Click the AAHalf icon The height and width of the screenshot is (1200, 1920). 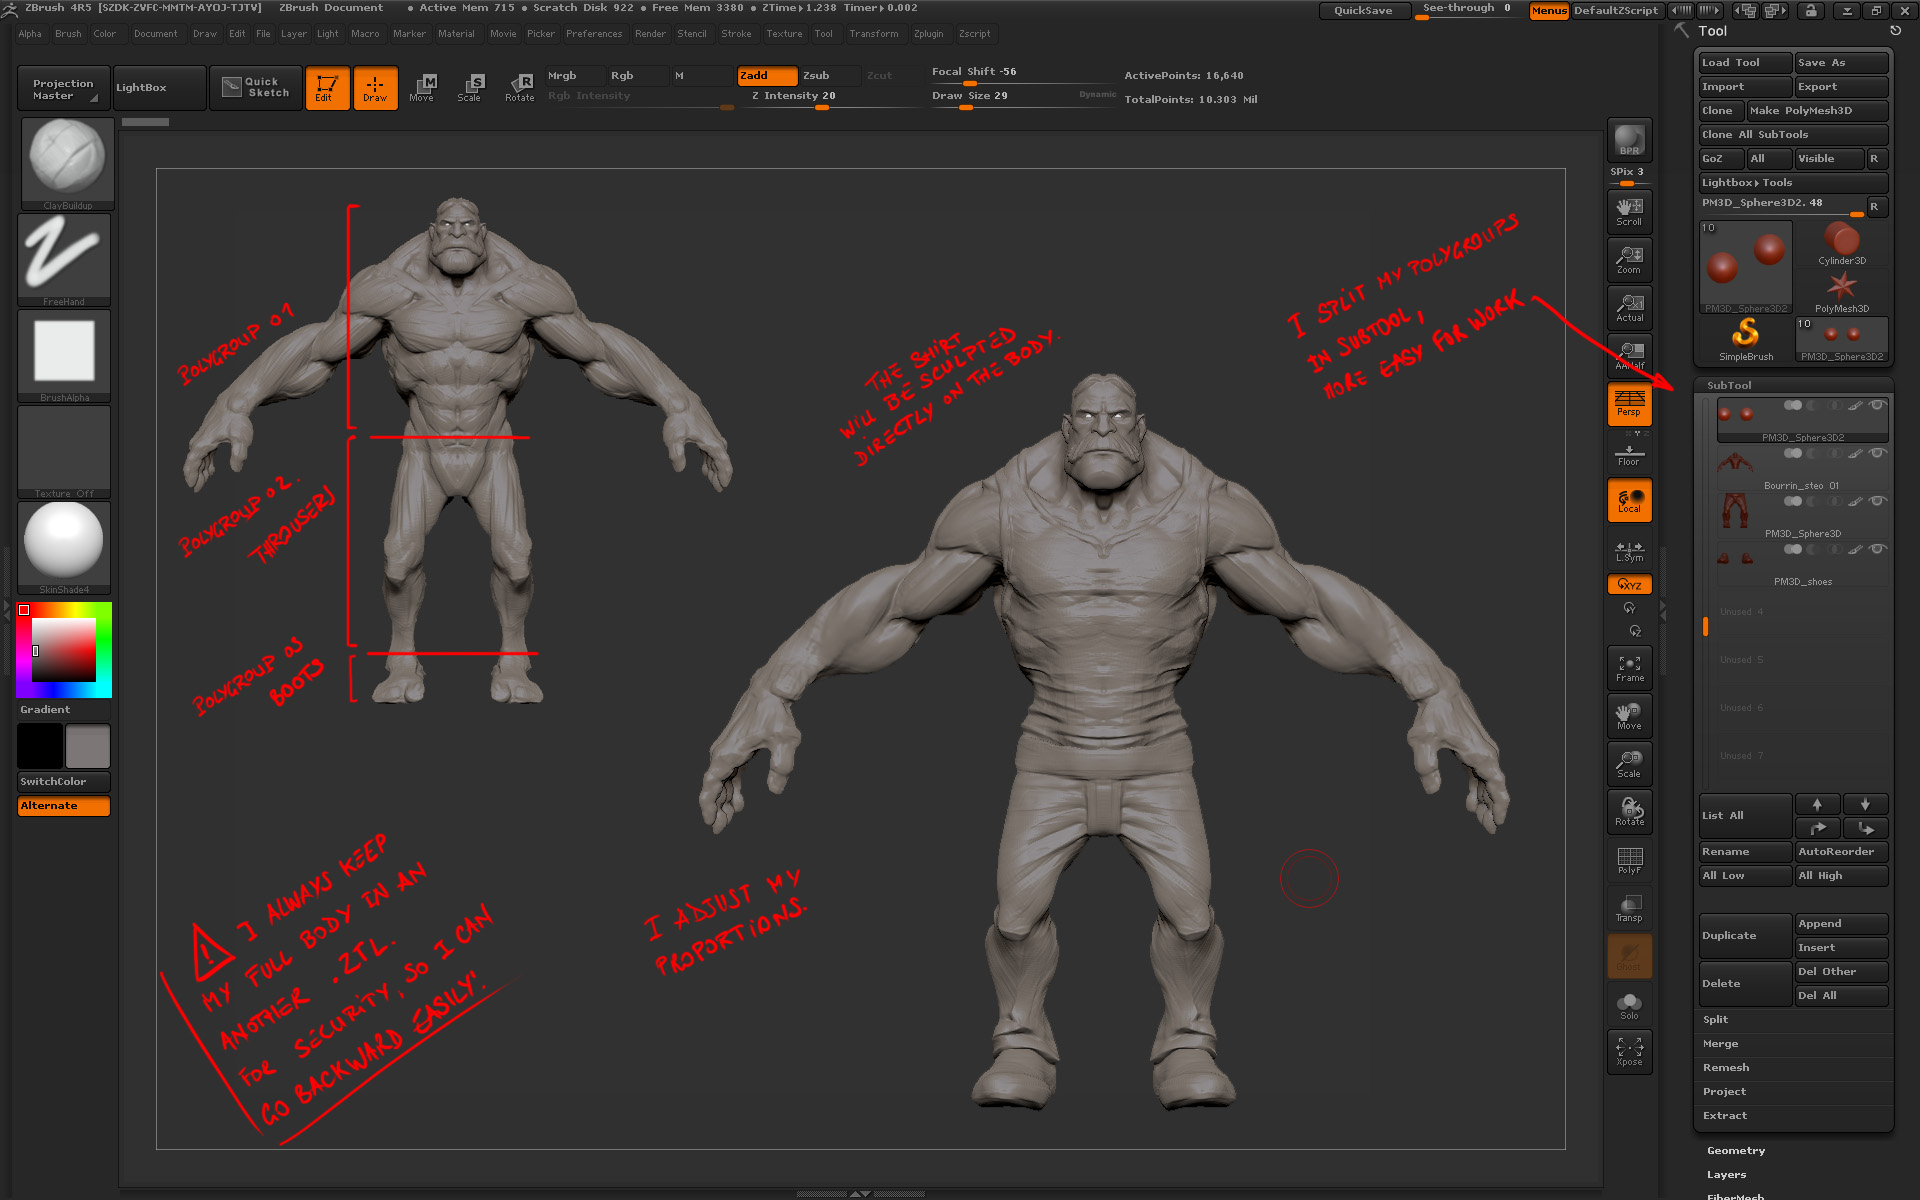click(x=1629, y=356)
